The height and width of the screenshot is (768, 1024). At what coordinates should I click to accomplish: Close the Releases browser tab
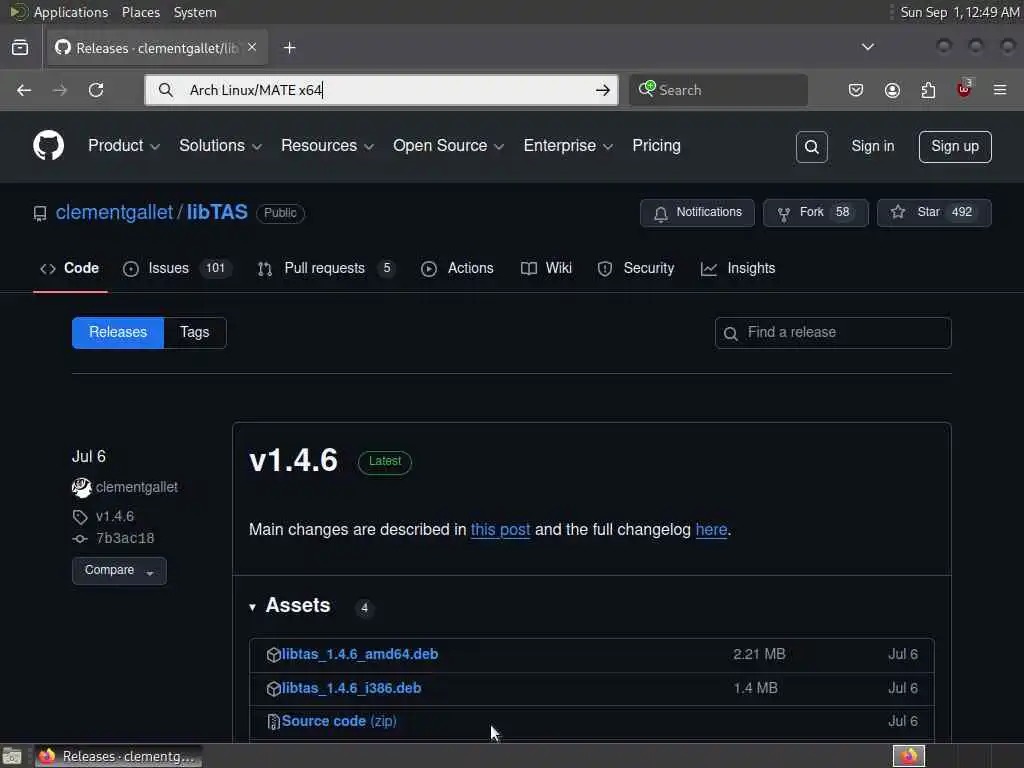252,47
